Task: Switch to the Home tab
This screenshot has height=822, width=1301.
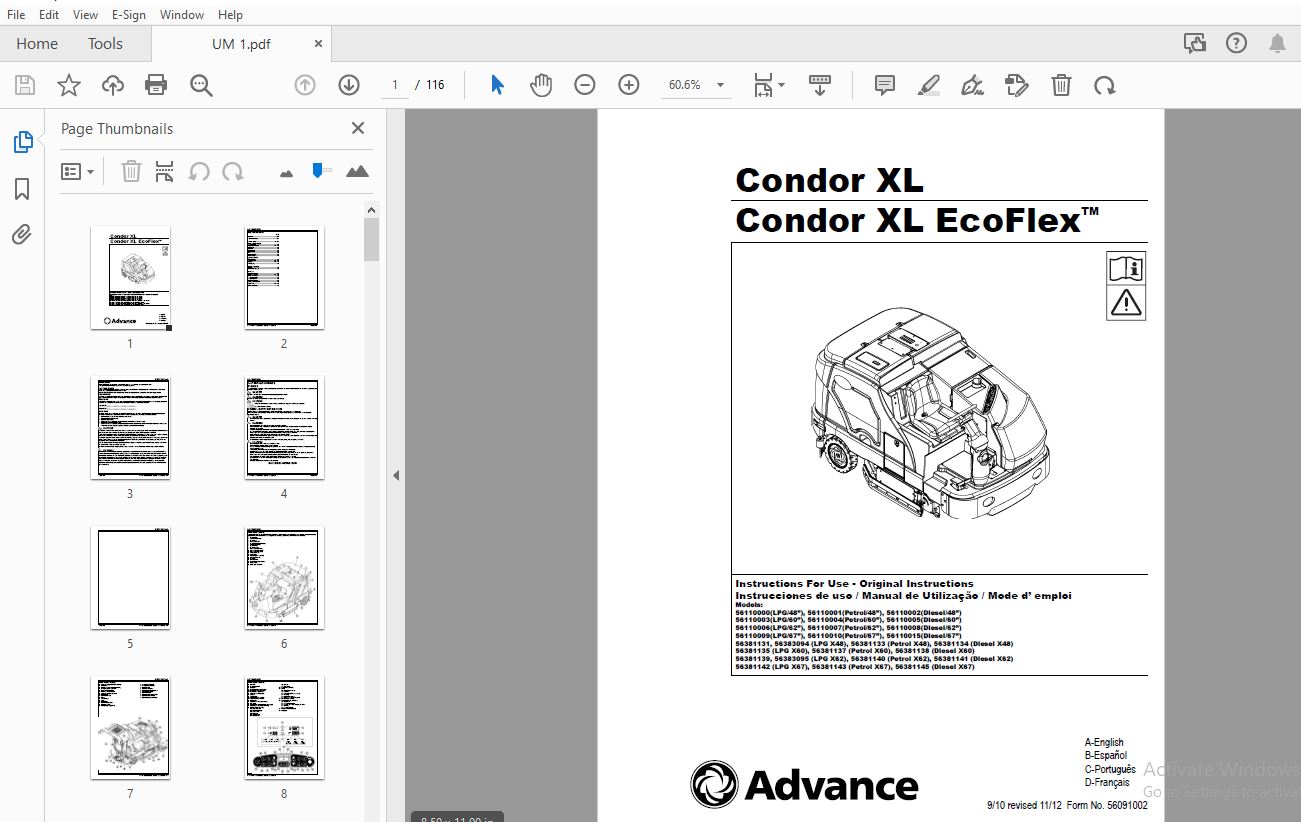Action: pos(37,44)
